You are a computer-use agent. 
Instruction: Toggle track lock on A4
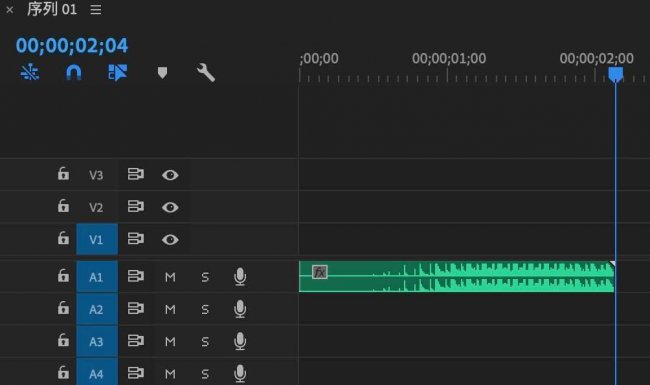[63, 372]
